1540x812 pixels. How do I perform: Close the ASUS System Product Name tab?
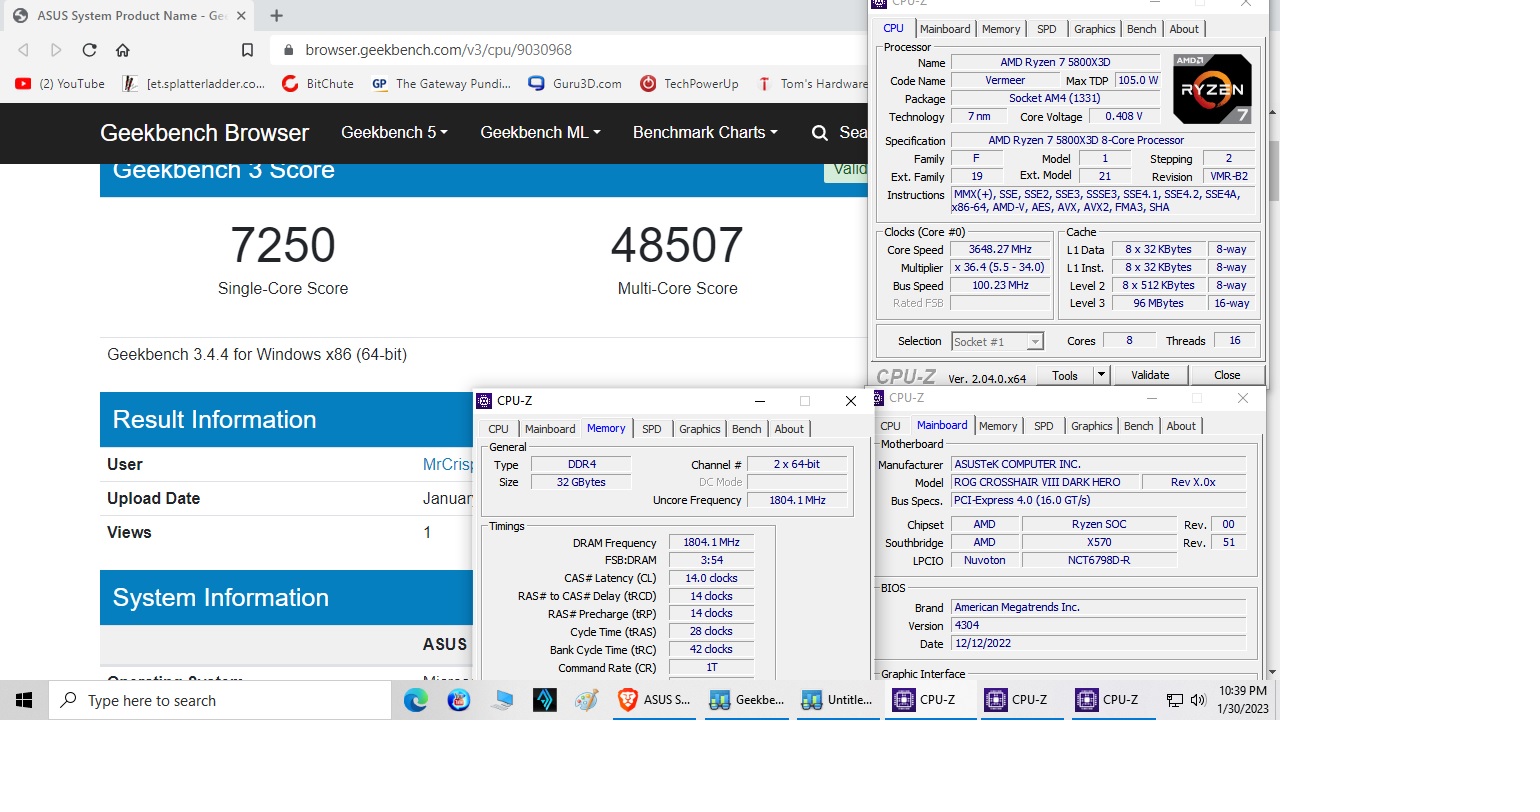[x=241, y=16]
